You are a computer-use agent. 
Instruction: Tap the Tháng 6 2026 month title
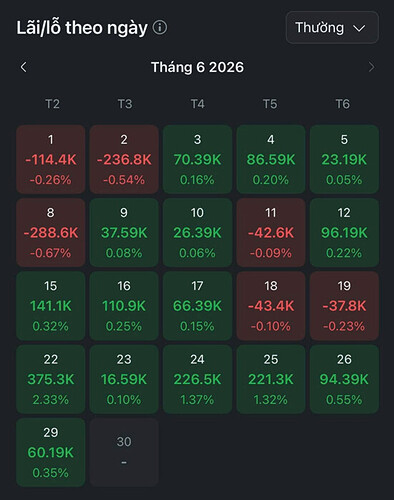197,67
